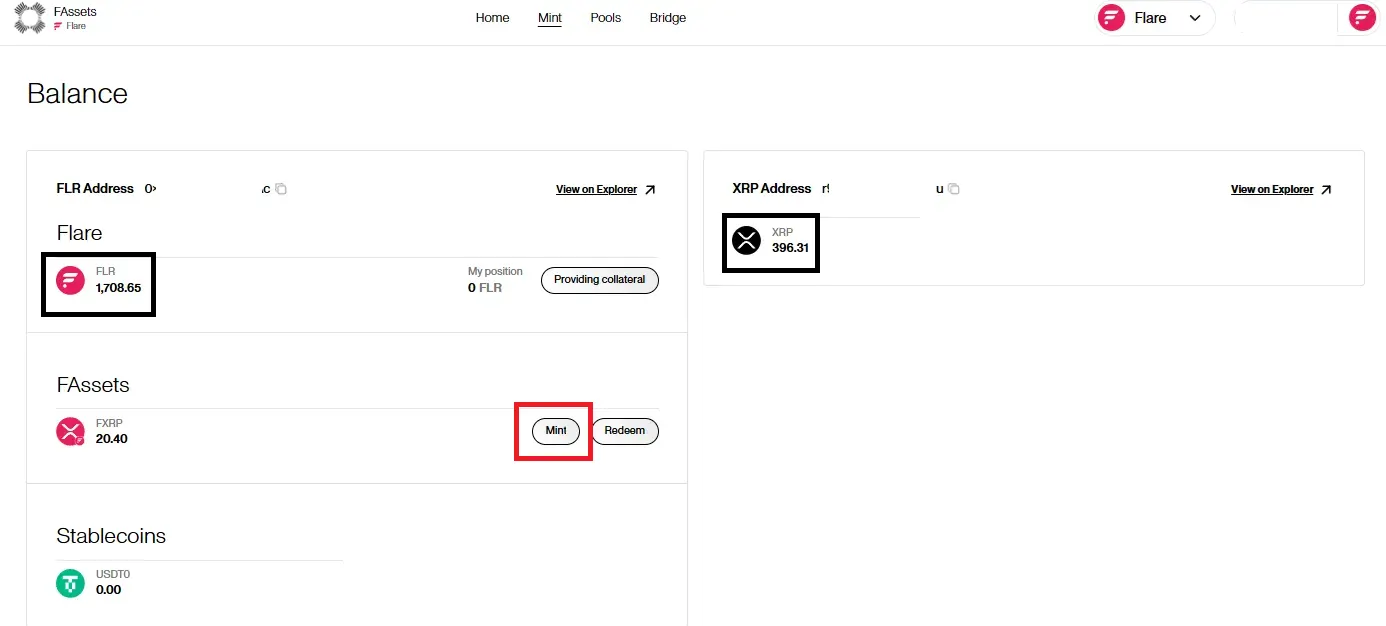Click the FAssets section heading
The image size is (1386, 626).
(x=93, y=385)
